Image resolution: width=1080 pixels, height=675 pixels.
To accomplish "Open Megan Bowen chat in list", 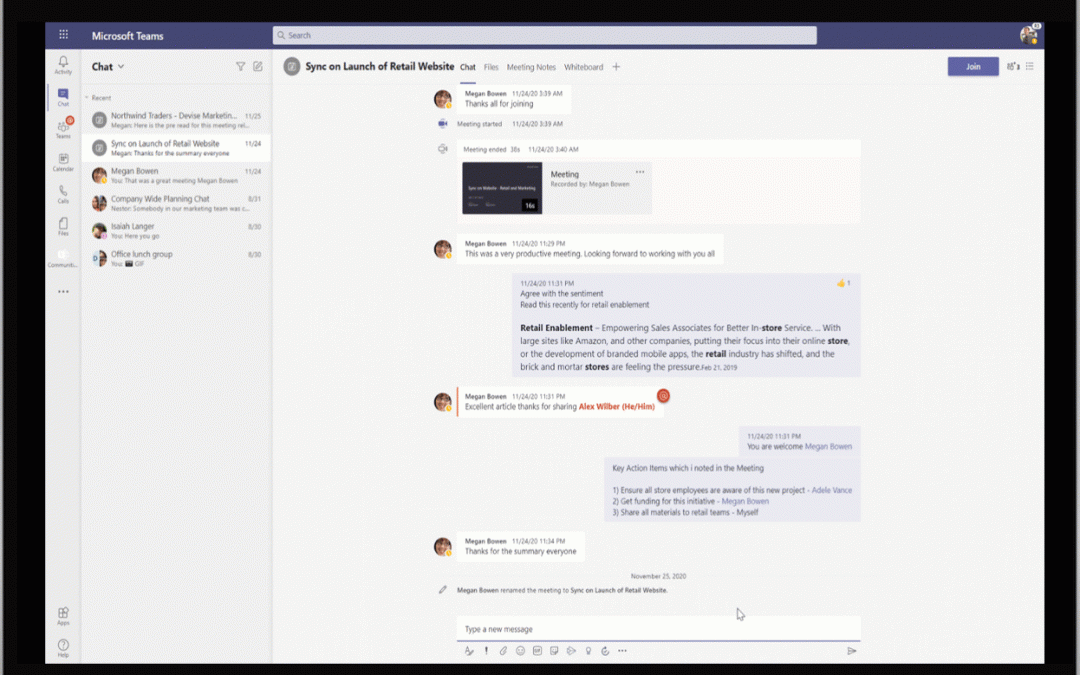I will tap(176, 175).
